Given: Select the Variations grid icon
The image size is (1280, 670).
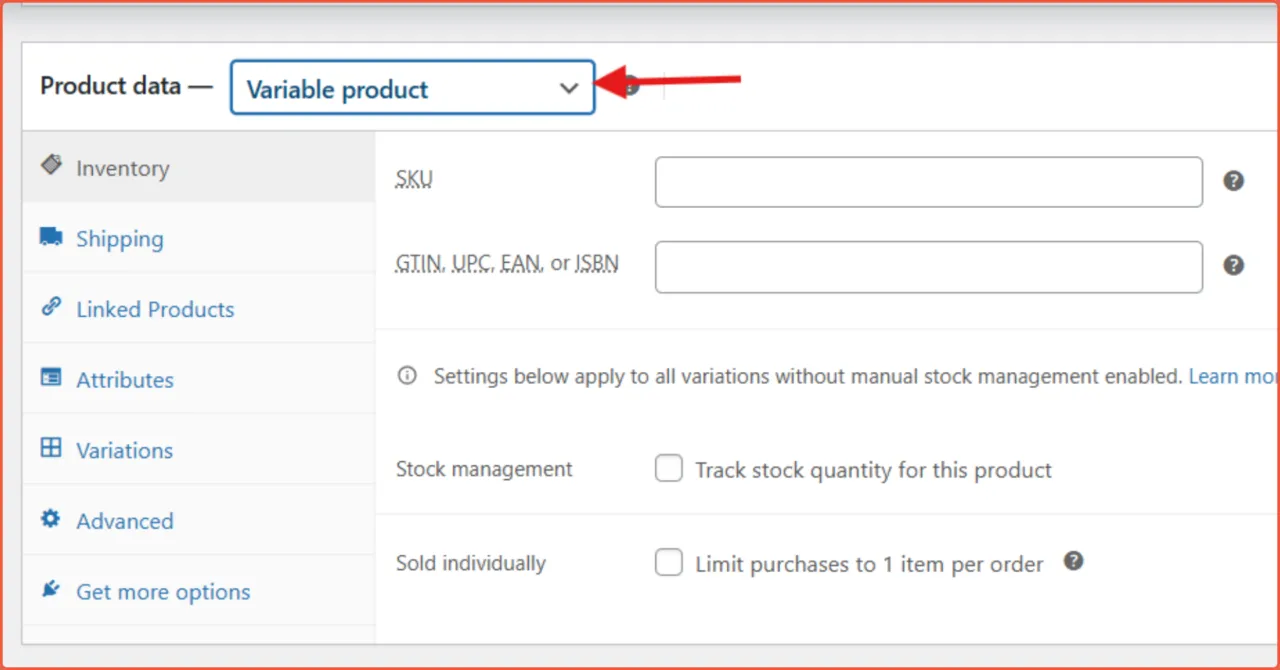Looking at the screenshot, I should (52, 448).
